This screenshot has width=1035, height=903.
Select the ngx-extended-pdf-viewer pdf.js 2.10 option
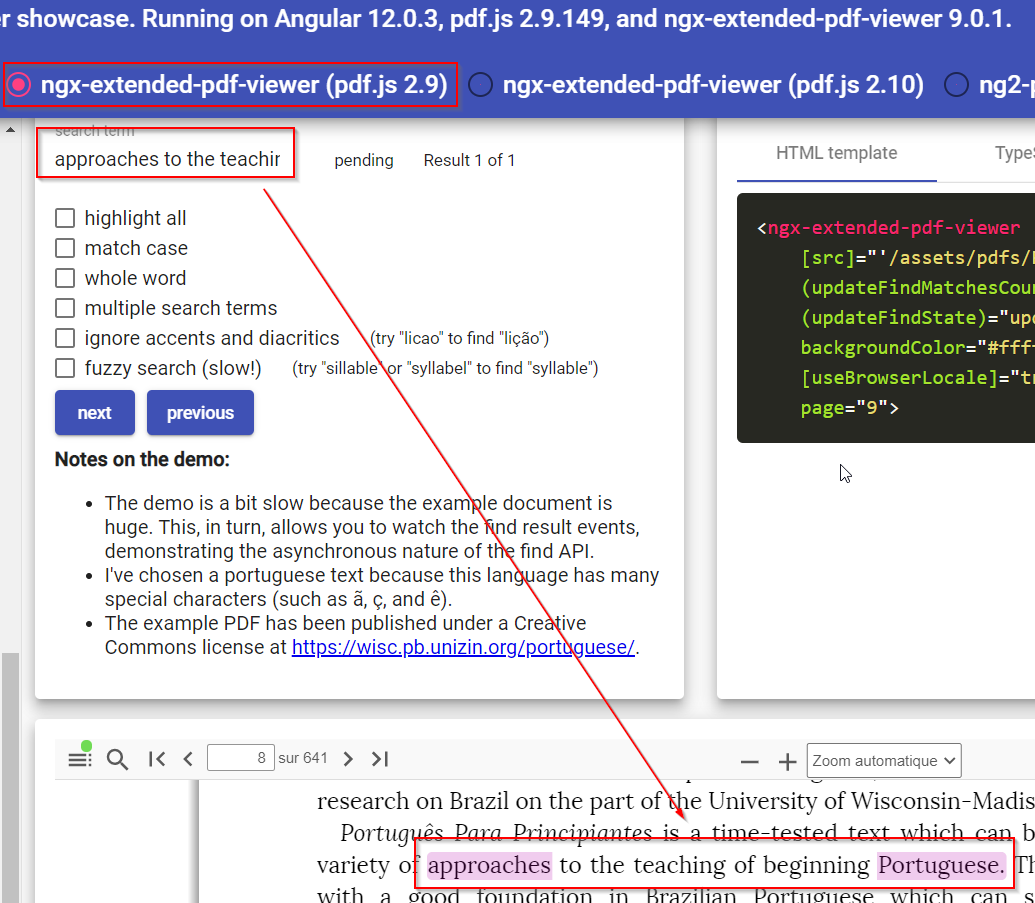pos(481,85)
